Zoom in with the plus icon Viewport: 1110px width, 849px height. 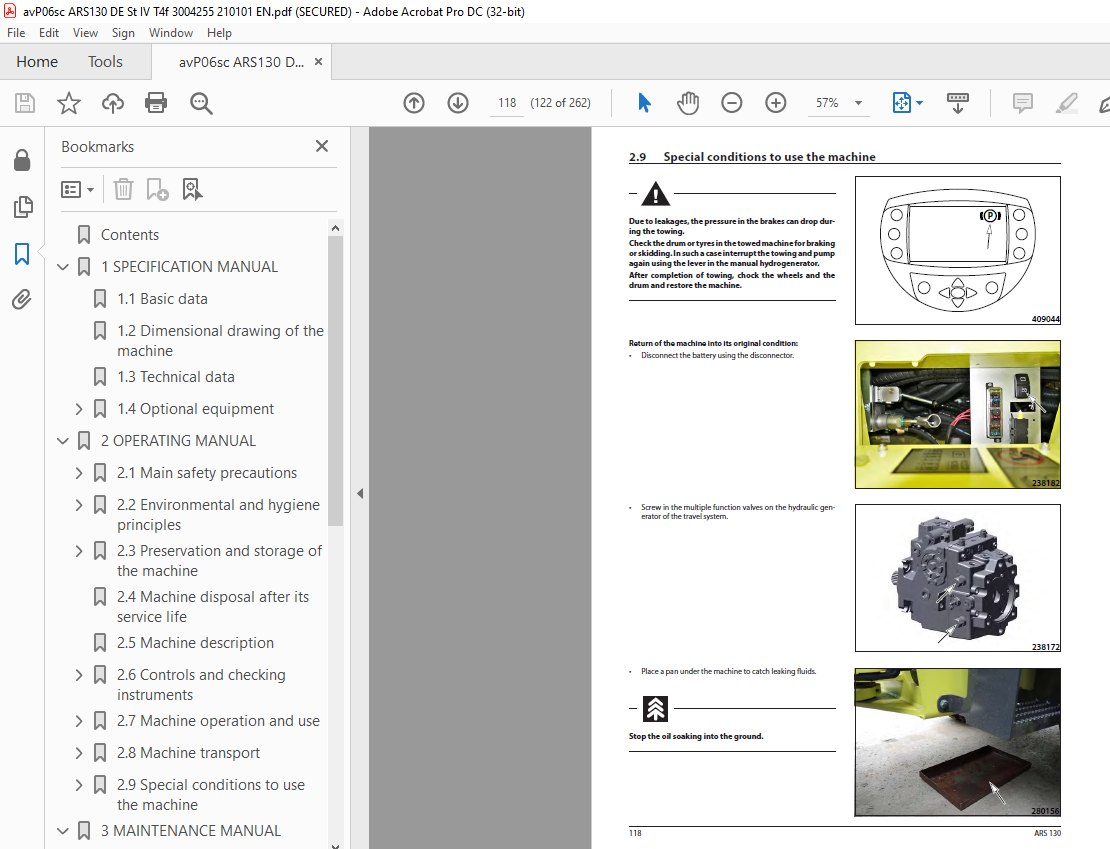coord(776,103)
